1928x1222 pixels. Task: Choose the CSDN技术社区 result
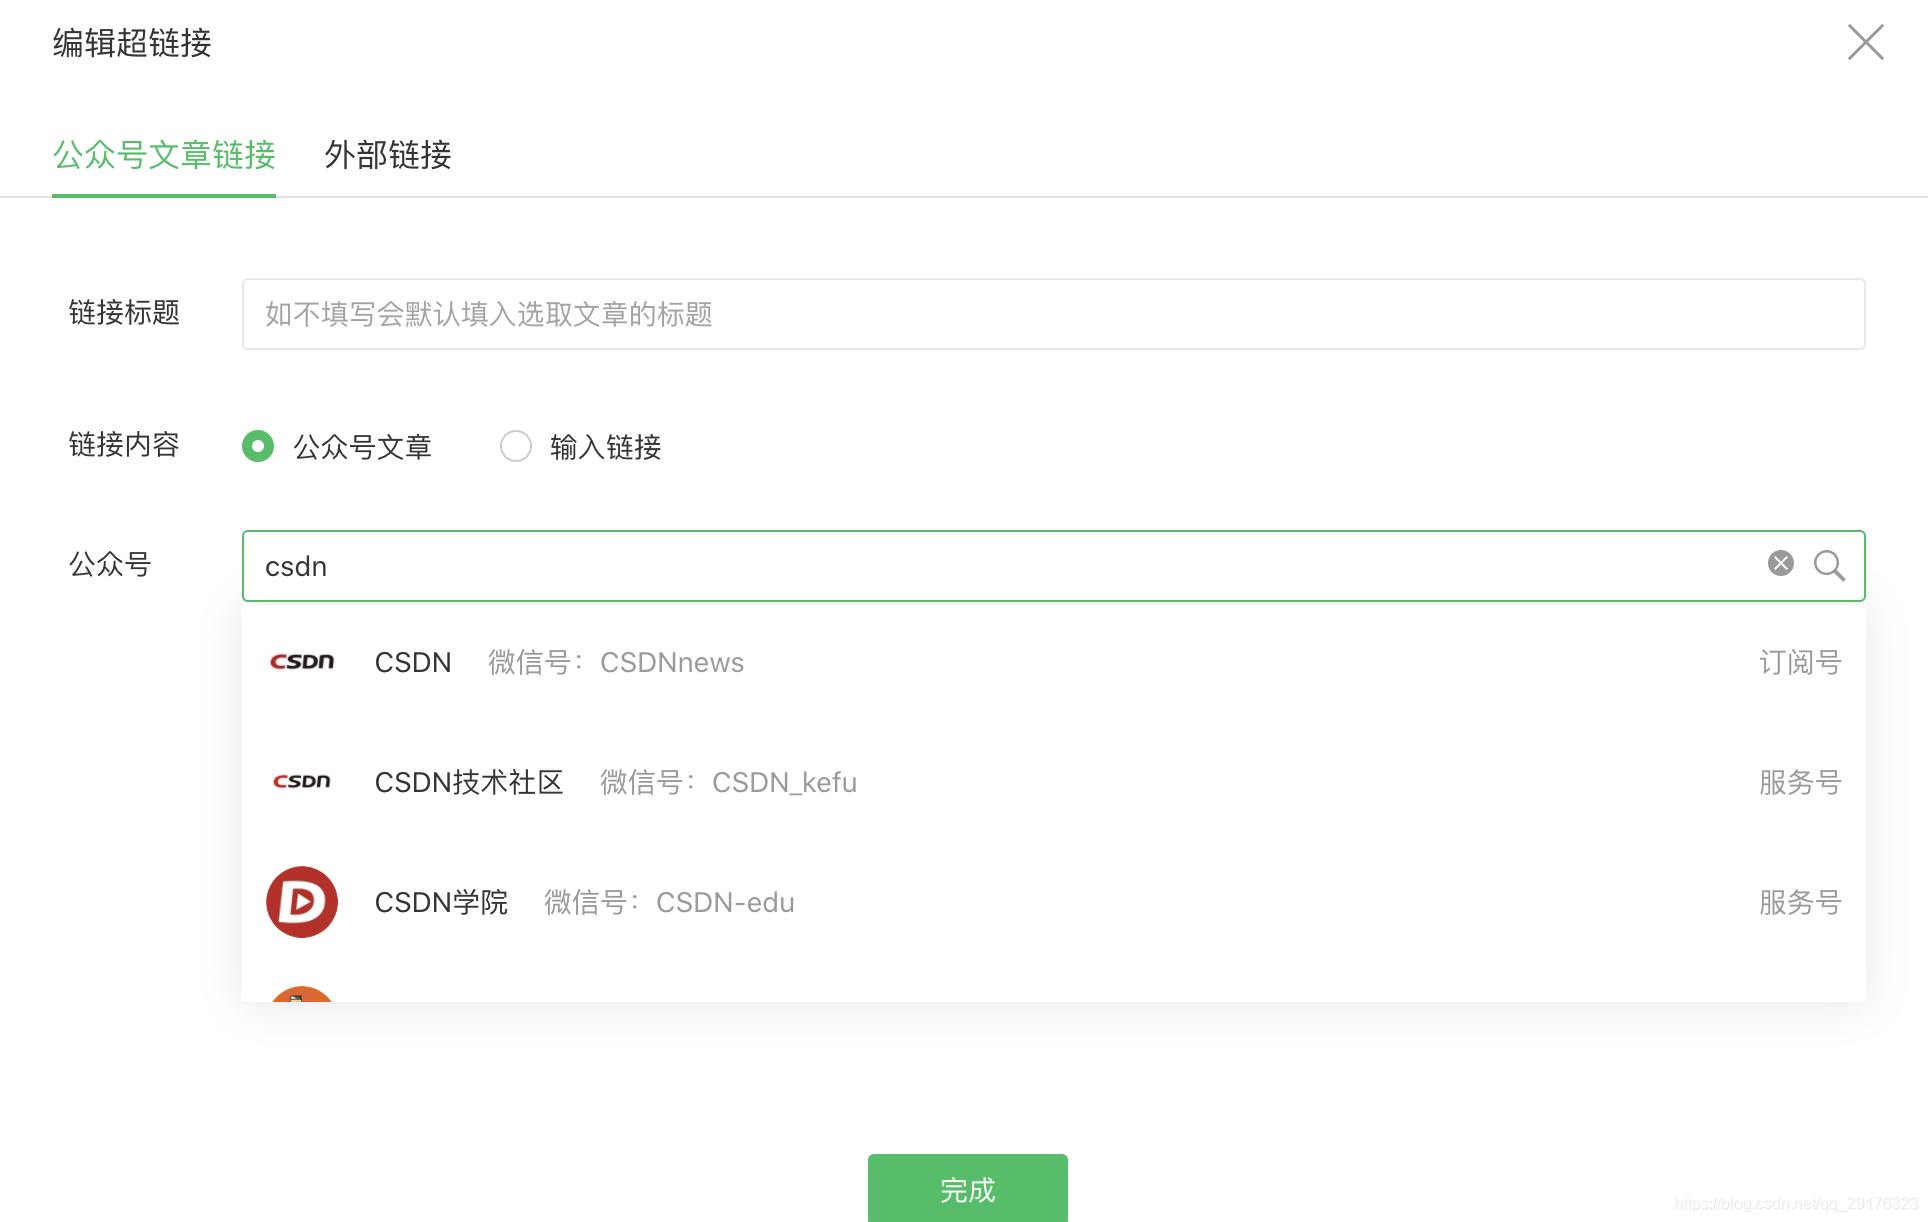[1053, 782]
